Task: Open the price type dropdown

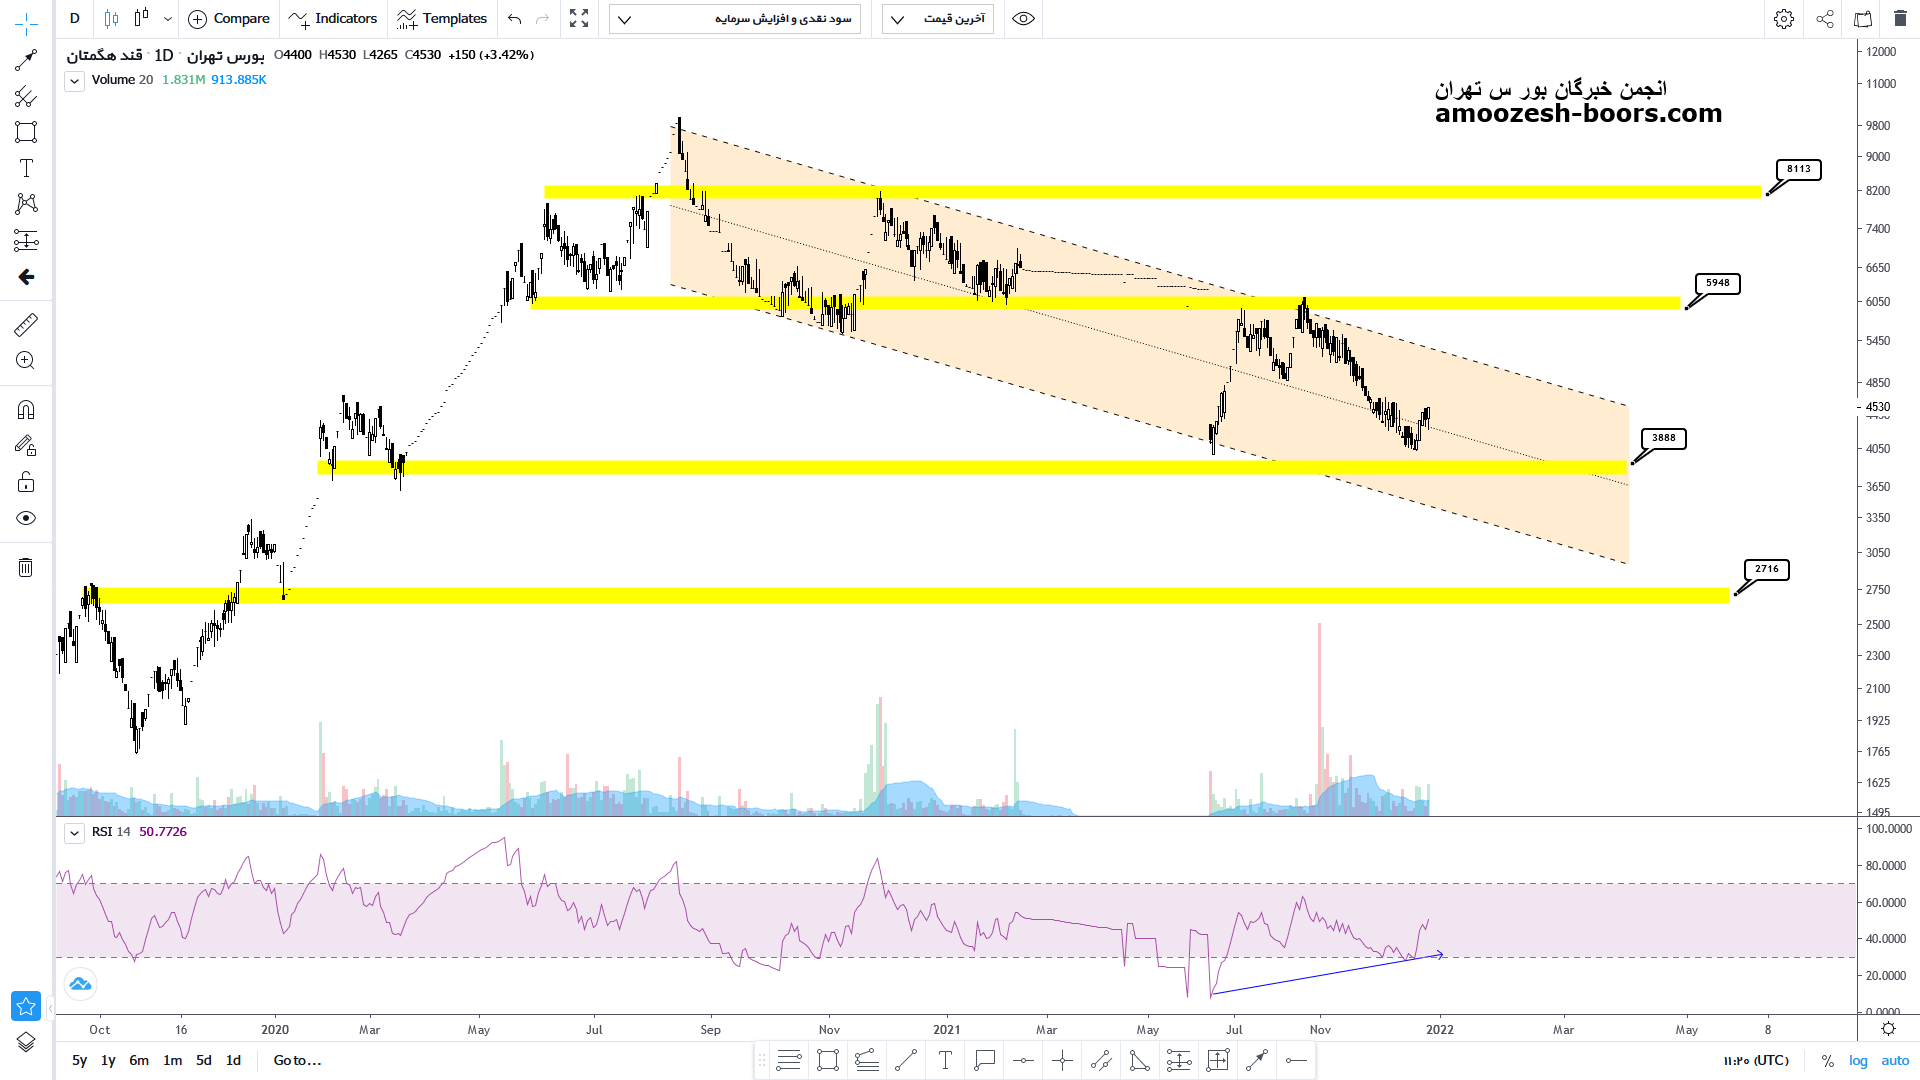Action: (937, 19)
